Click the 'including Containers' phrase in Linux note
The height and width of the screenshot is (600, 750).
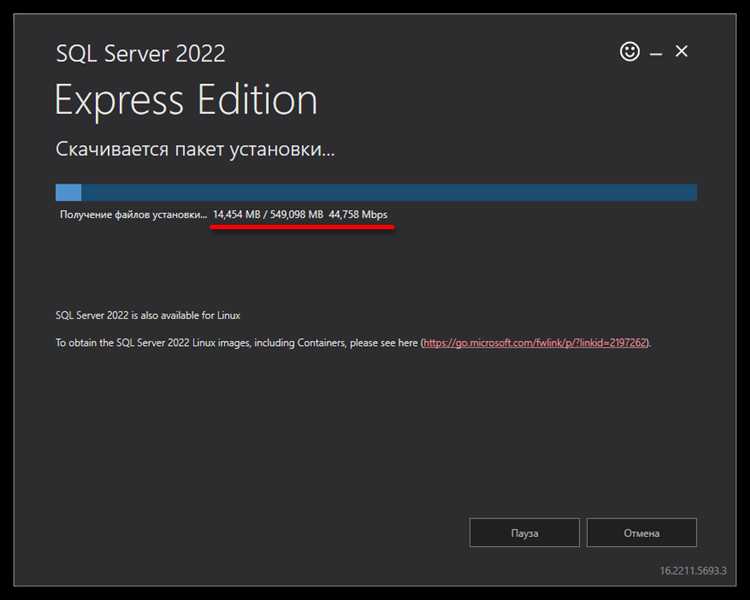[x=302, y=342]
